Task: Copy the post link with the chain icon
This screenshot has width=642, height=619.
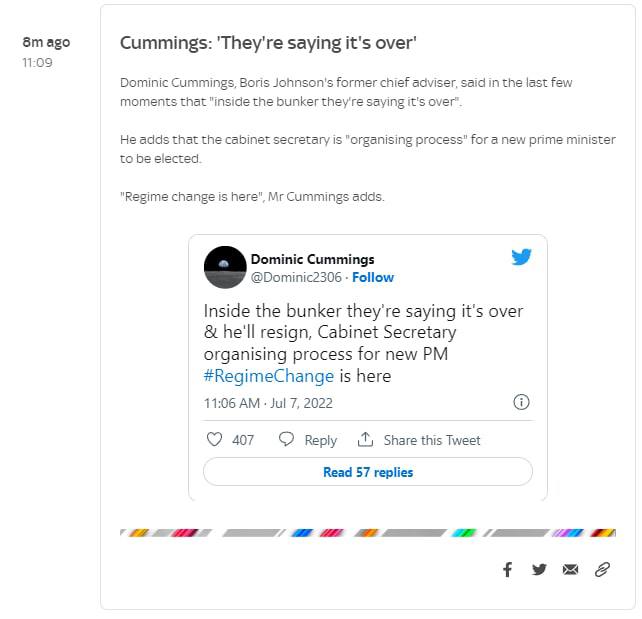Action: pyautogui.click(x=602, y=569)
